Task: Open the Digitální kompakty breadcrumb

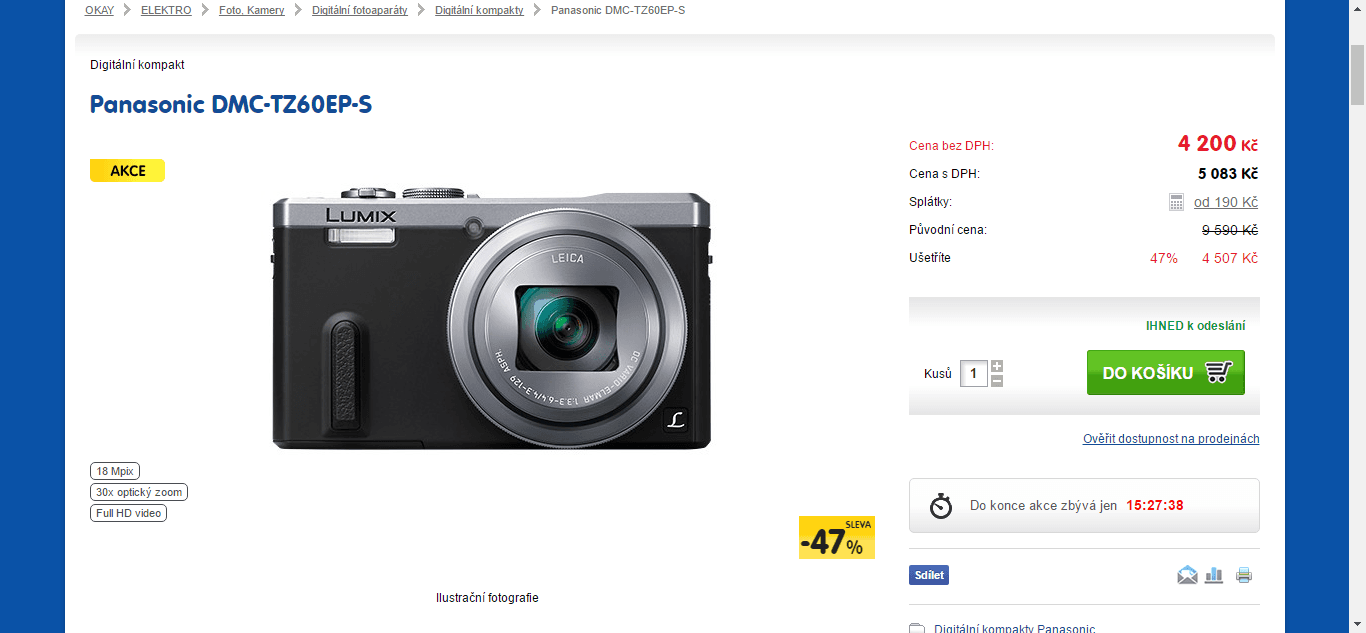Action: coord(479,10)
